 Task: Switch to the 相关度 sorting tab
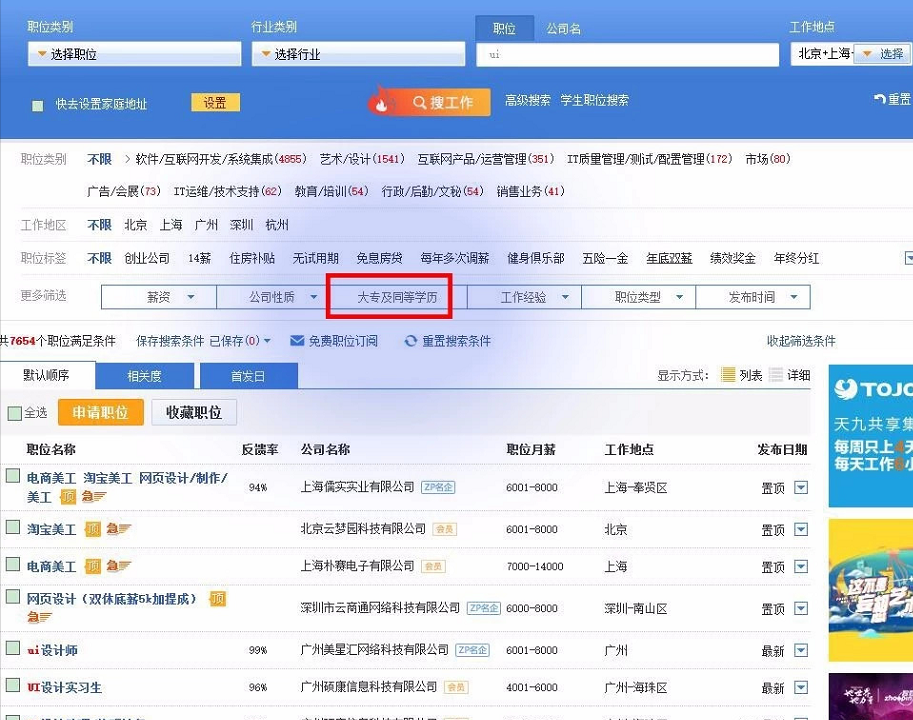click(143, 376)
